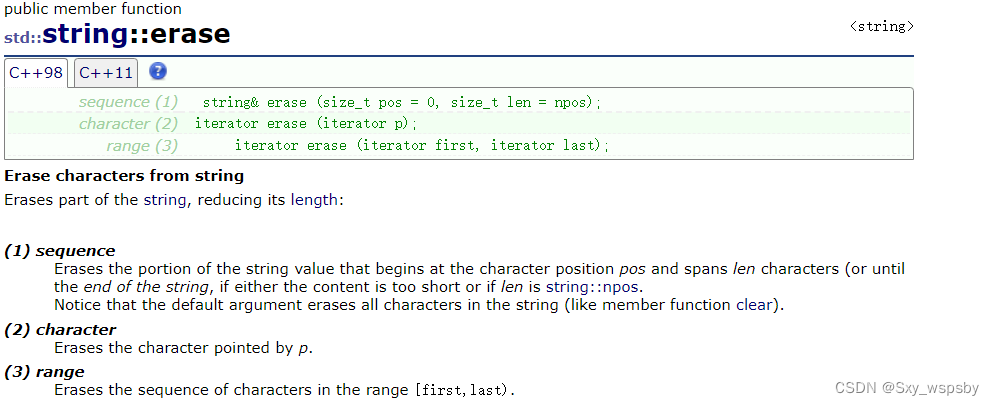Select the 'range (3)' prototype label
This screenshot has width=994, height=405.
click(141, 146)
